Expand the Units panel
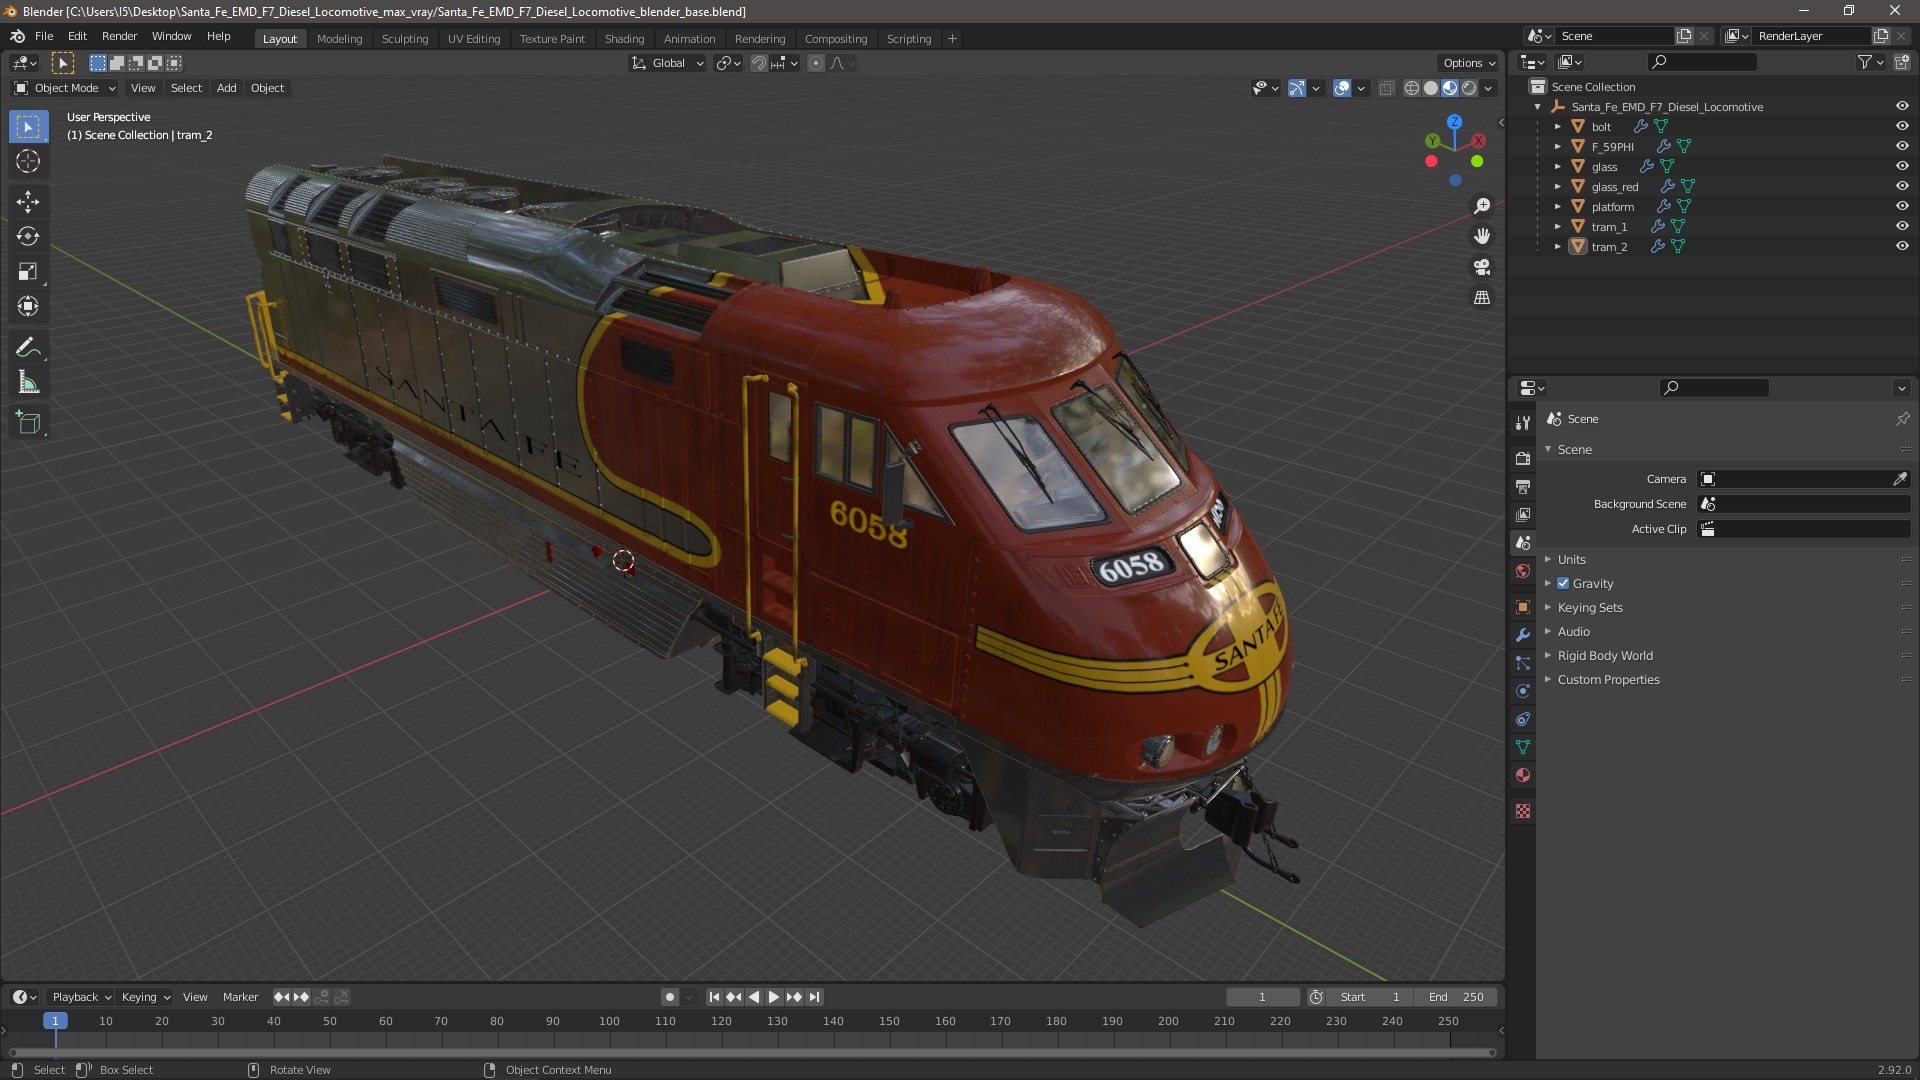Image resolution: width=1920 pixels, height=1080 pixels. [x=1571, y=559]
